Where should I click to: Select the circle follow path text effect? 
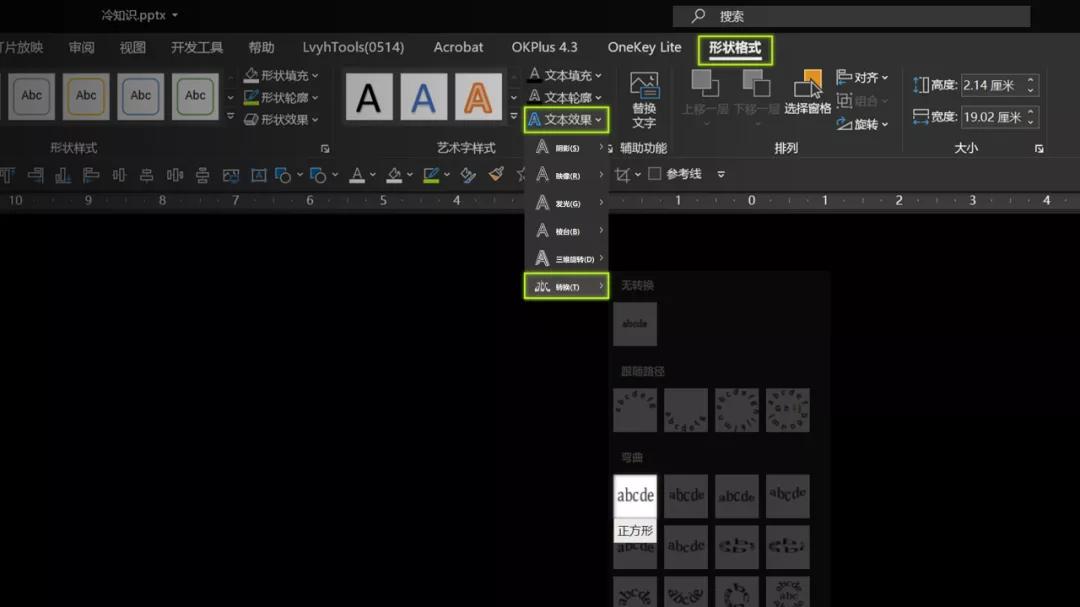pos(737,410)
